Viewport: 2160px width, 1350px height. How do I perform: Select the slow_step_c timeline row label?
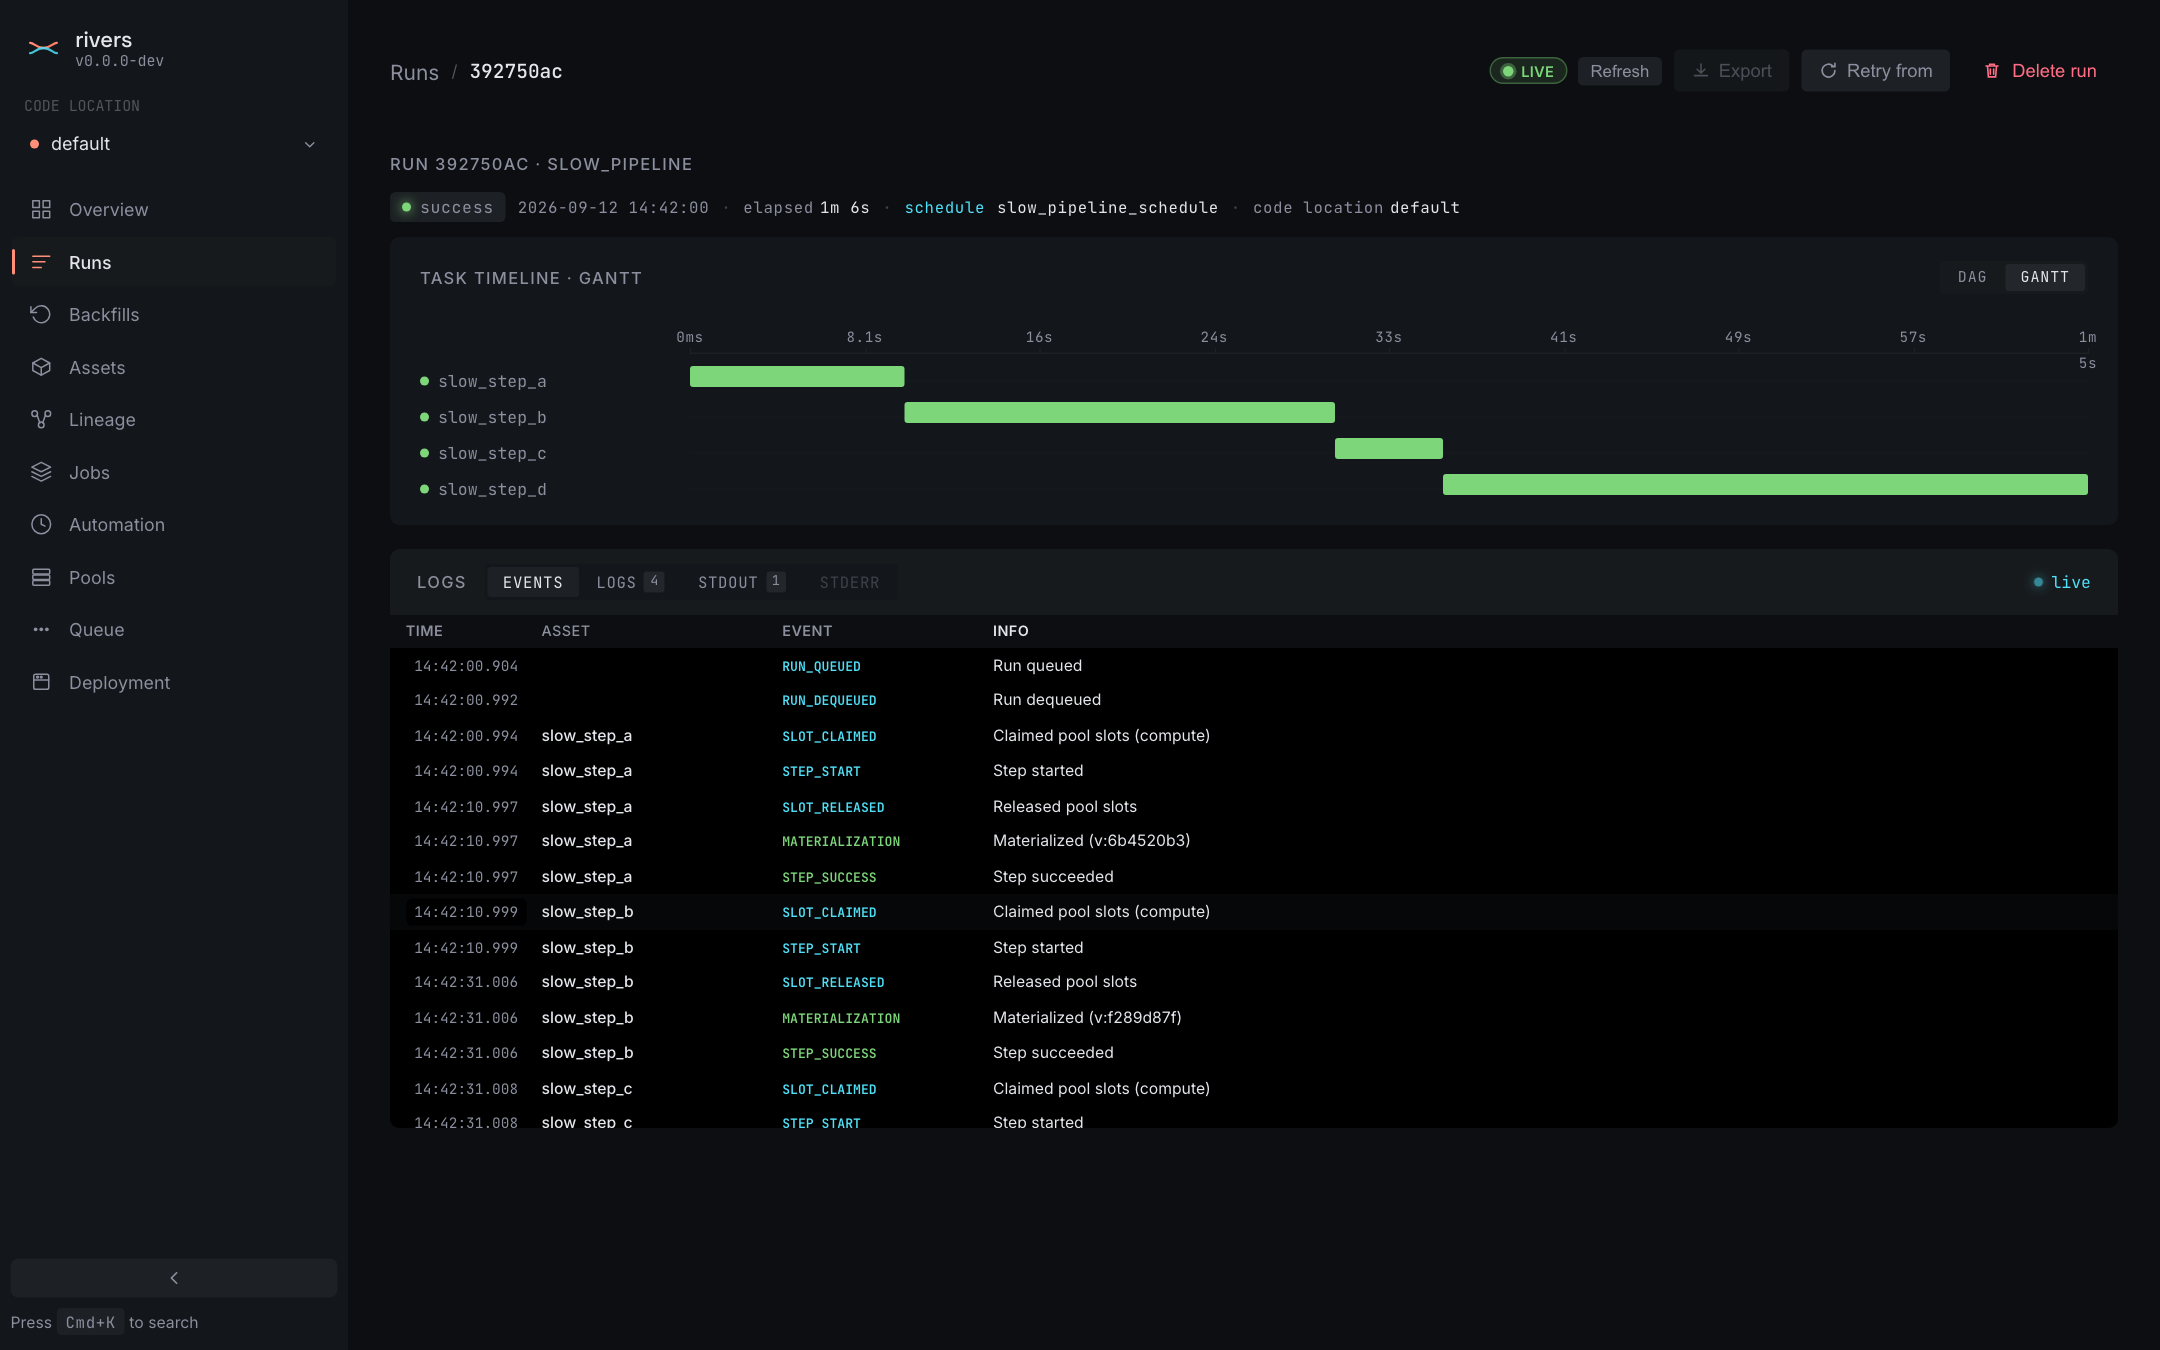point(492,453)
